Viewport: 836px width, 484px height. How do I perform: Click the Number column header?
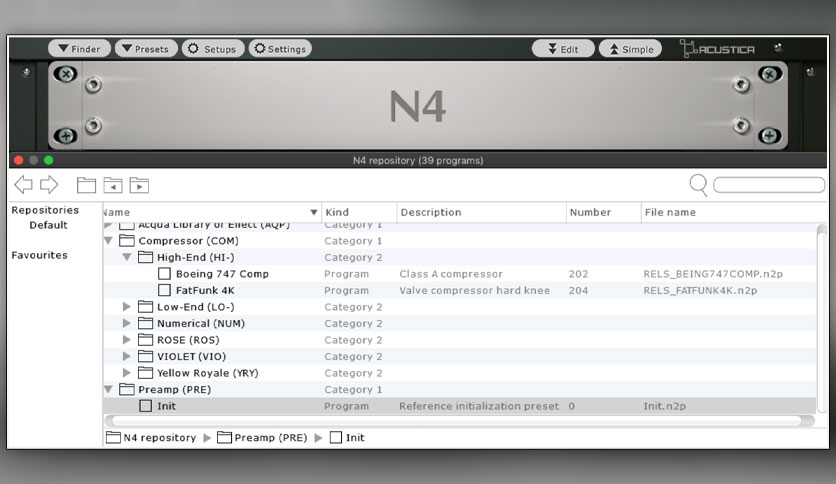[x=604, y=212]
